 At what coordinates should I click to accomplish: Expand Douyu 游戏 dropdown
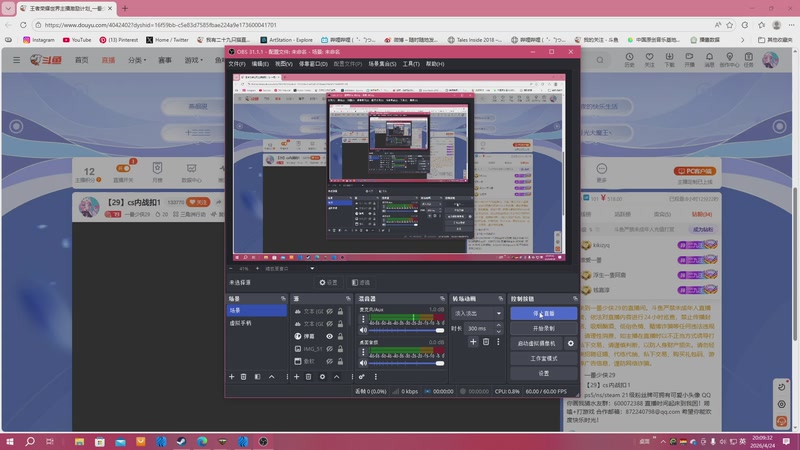pos(193,60)
